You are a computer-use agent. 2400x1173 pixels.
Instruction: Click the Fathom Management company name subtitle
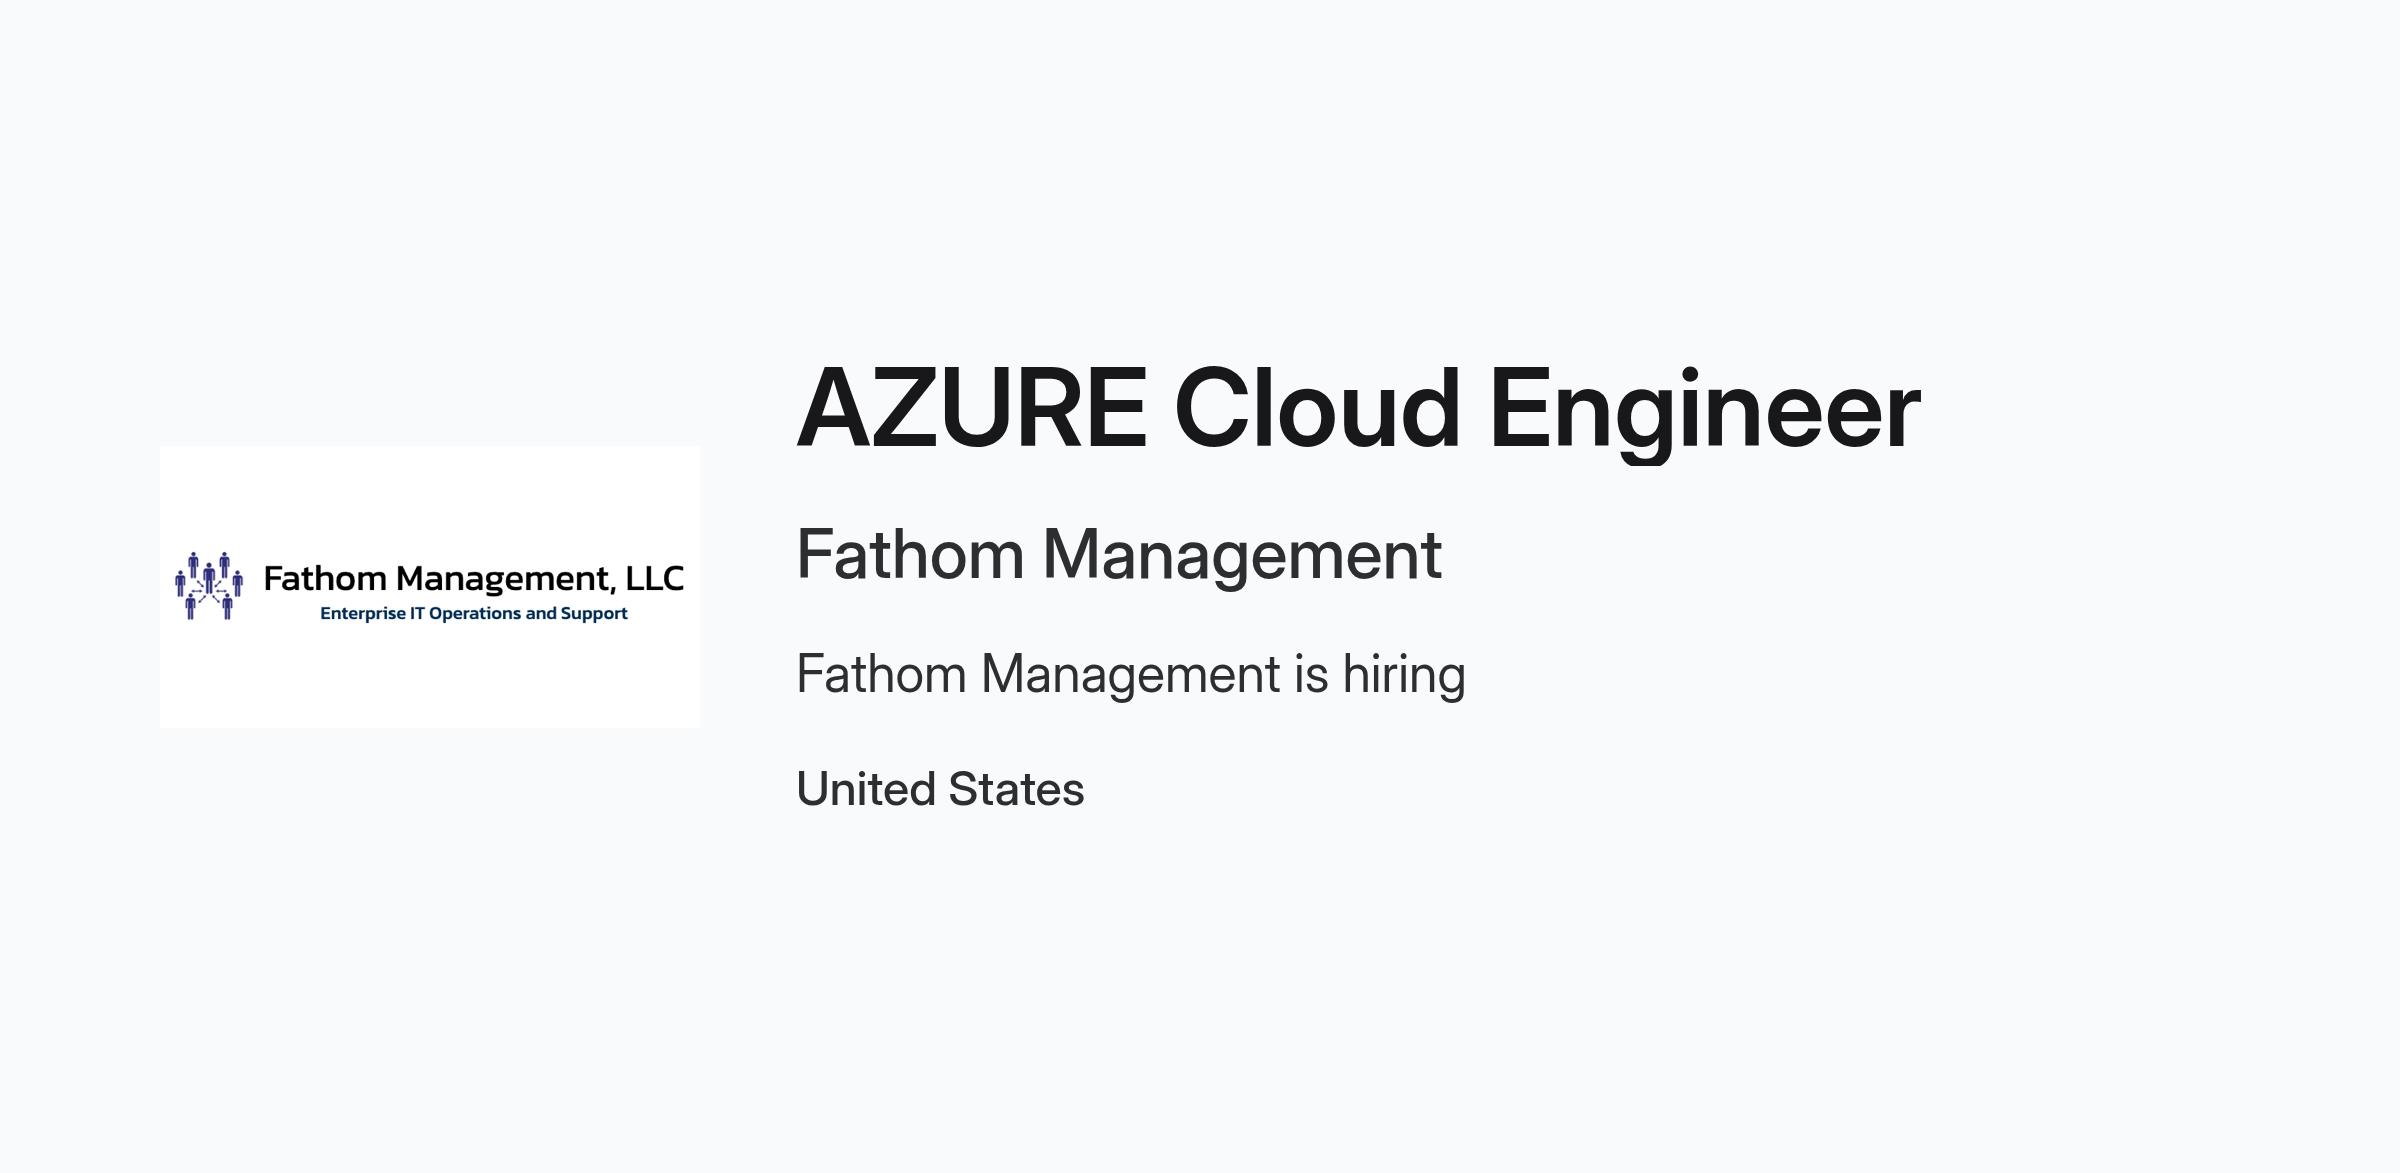(x=1119, y=555)
